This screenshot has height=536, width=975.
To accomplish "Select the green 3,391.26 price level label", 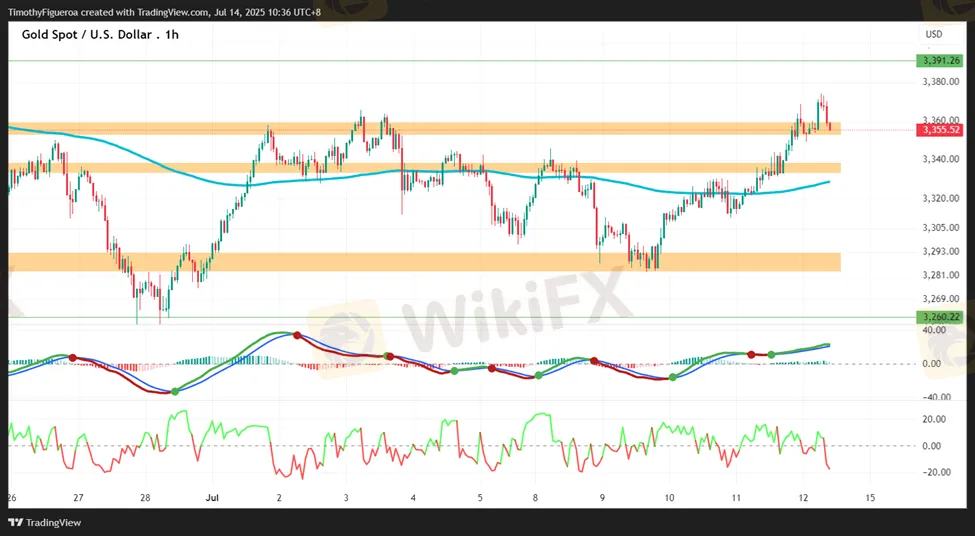I will (x=941, y=60).
